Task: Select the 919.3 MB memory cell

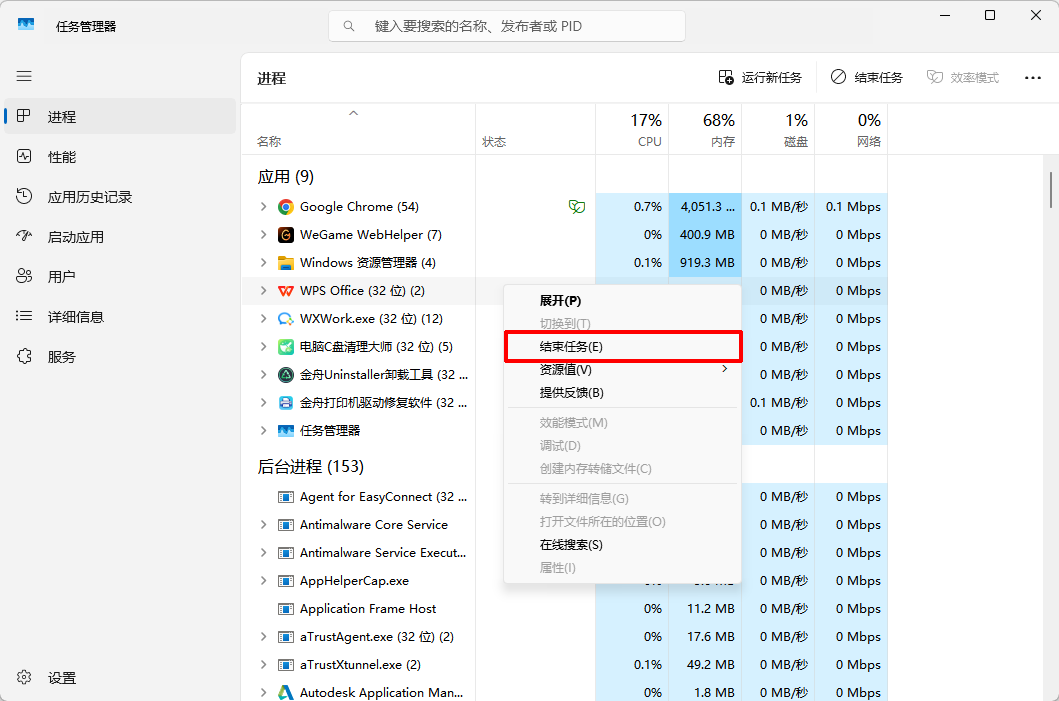Action: click(x=705, y=263)
